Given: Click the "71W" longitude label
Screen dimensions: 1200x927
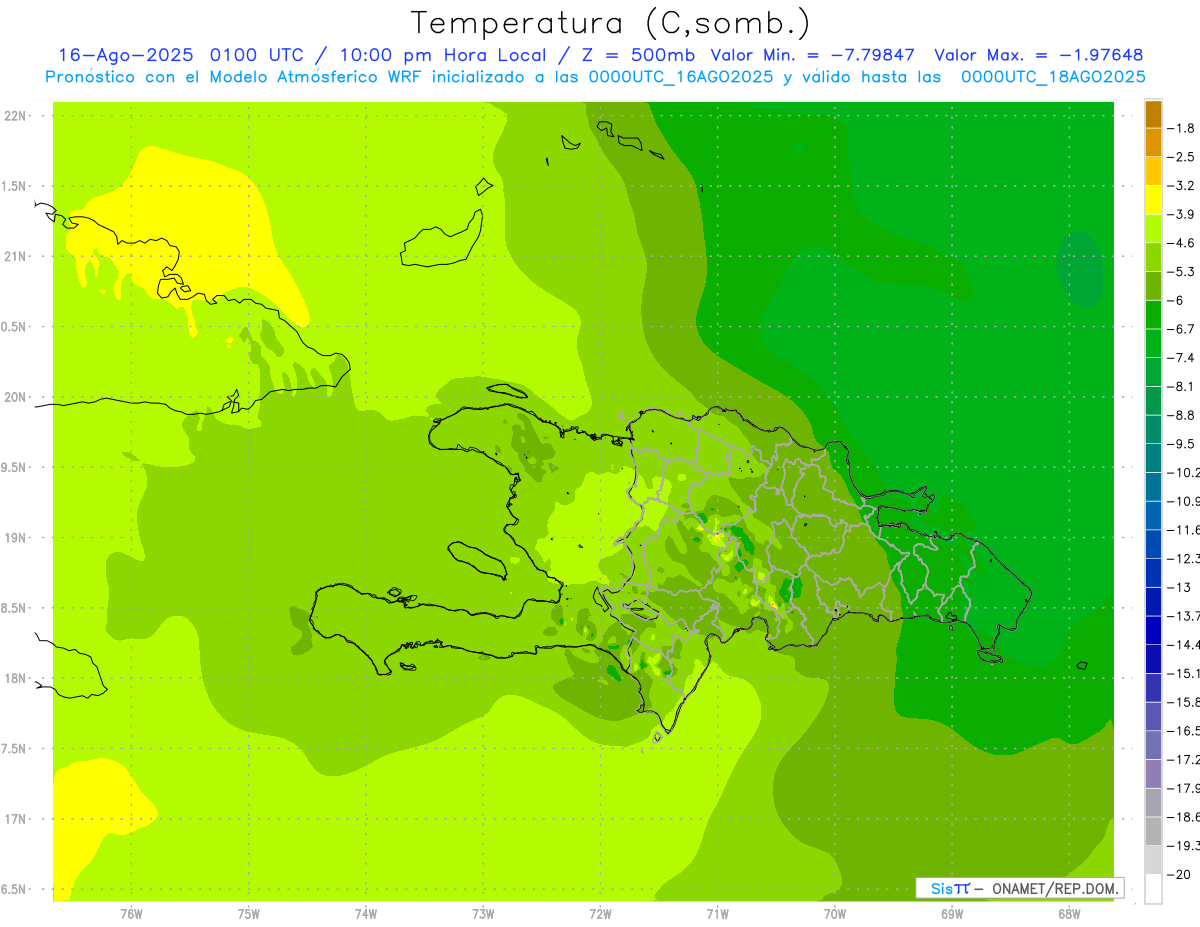Looking at the screenshot, I should click(x=717, y=913).
